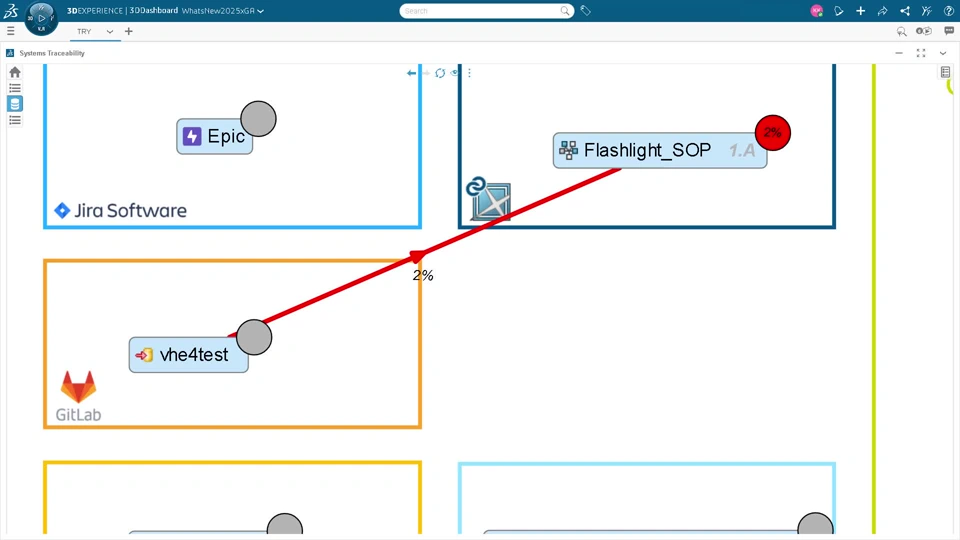960x540 pixels.
Task: Open the TRY tab chevron menu
Action: [110, 31]
